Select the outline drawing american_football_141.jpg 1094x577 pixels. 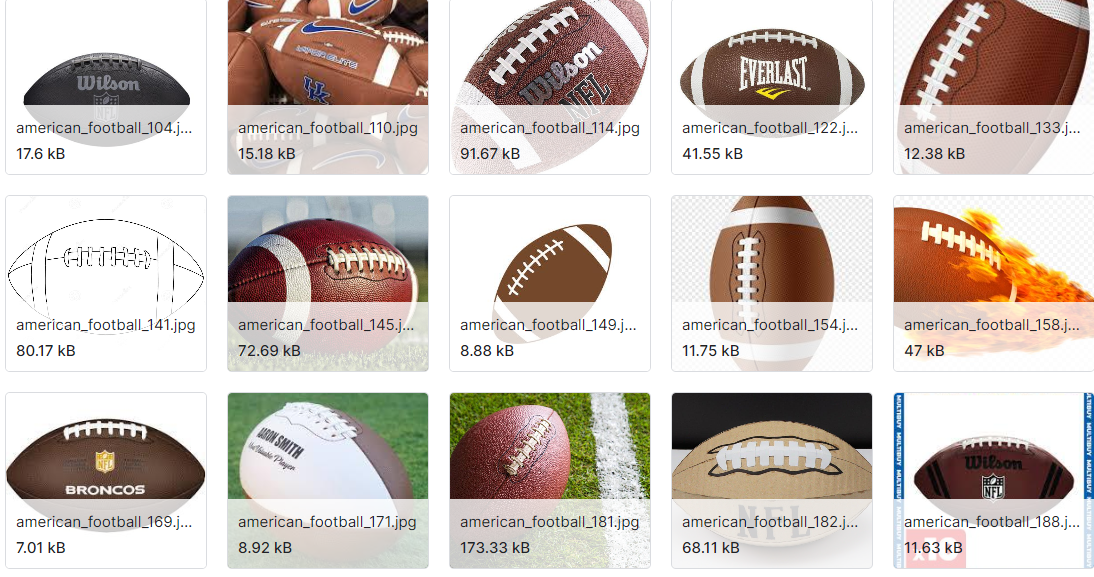coord(106,283)
